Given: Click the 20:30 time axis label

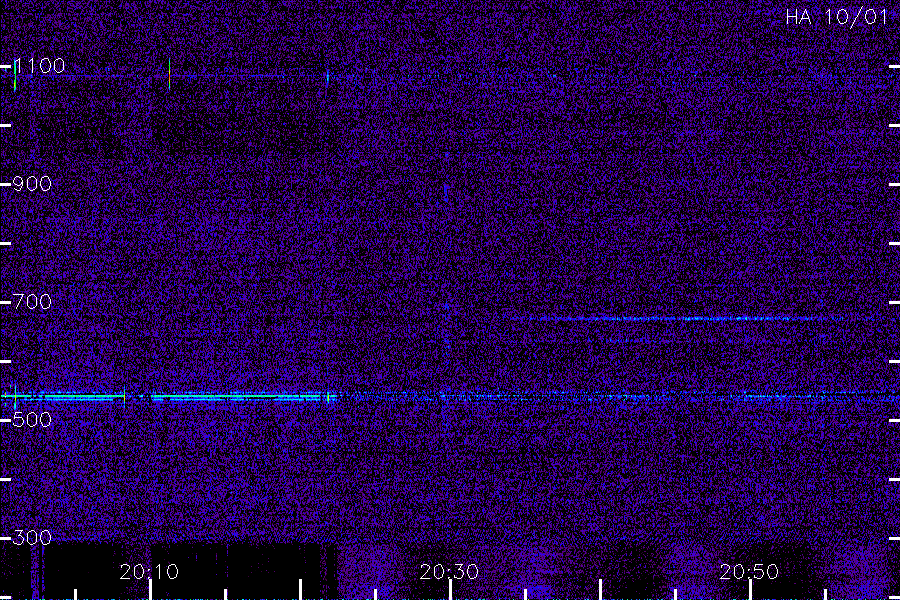Looking at the screenshot, I should point(449,572).
